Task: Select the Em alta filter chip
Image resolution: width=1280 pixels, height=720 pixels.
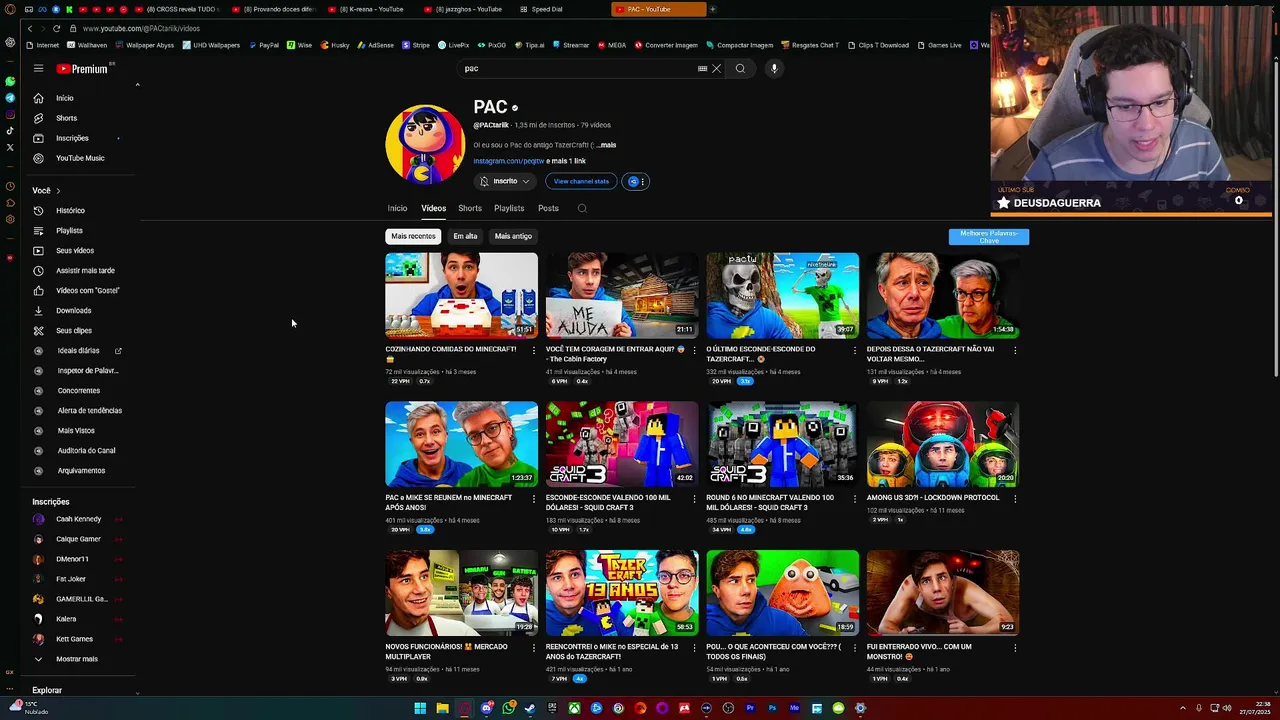Action: pyautogui.click(x=465, y=236)
